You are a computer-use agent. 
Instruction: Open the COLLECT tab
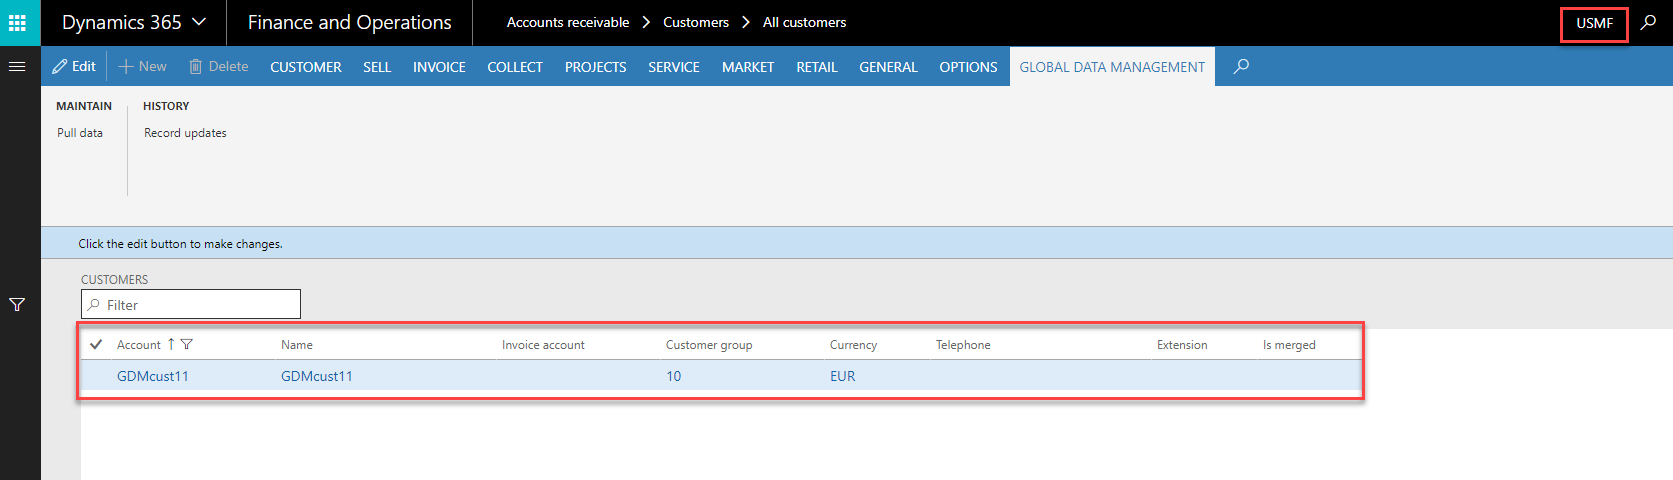(x=515, y=67)
